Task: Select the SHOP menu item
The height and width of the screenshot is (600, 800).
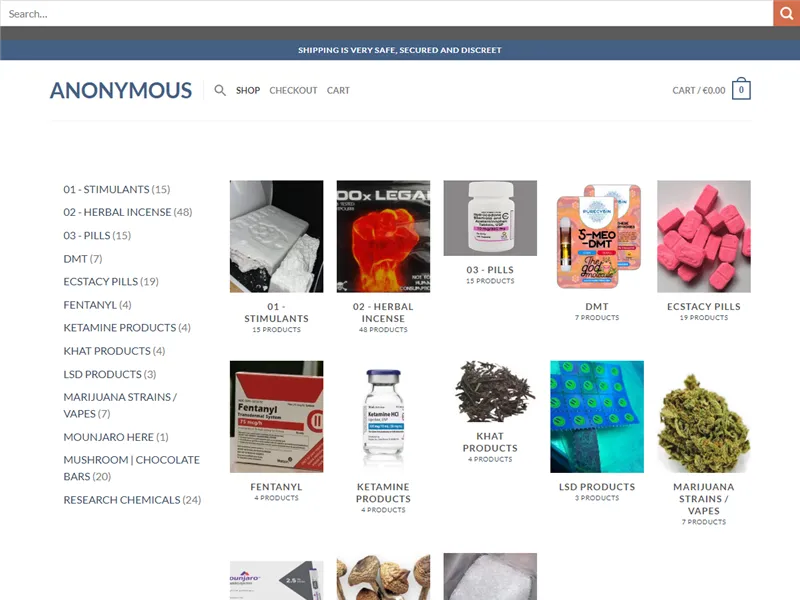Action: [247, 90]
